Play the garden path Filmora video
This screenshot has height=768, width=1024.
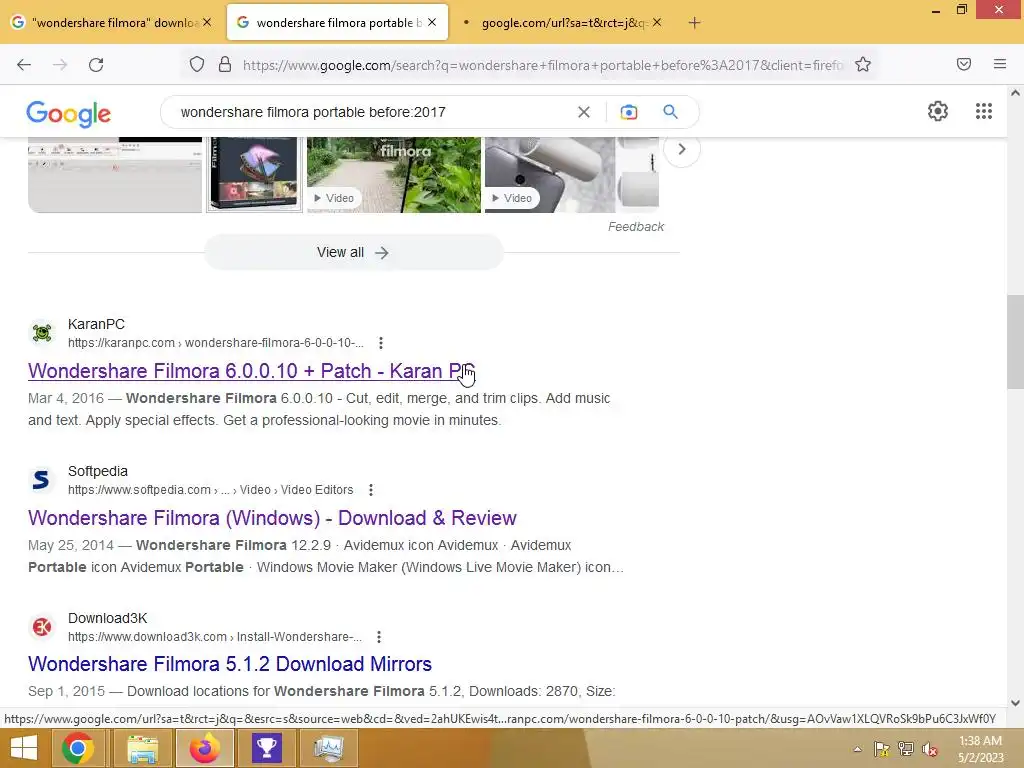(394, 174)
